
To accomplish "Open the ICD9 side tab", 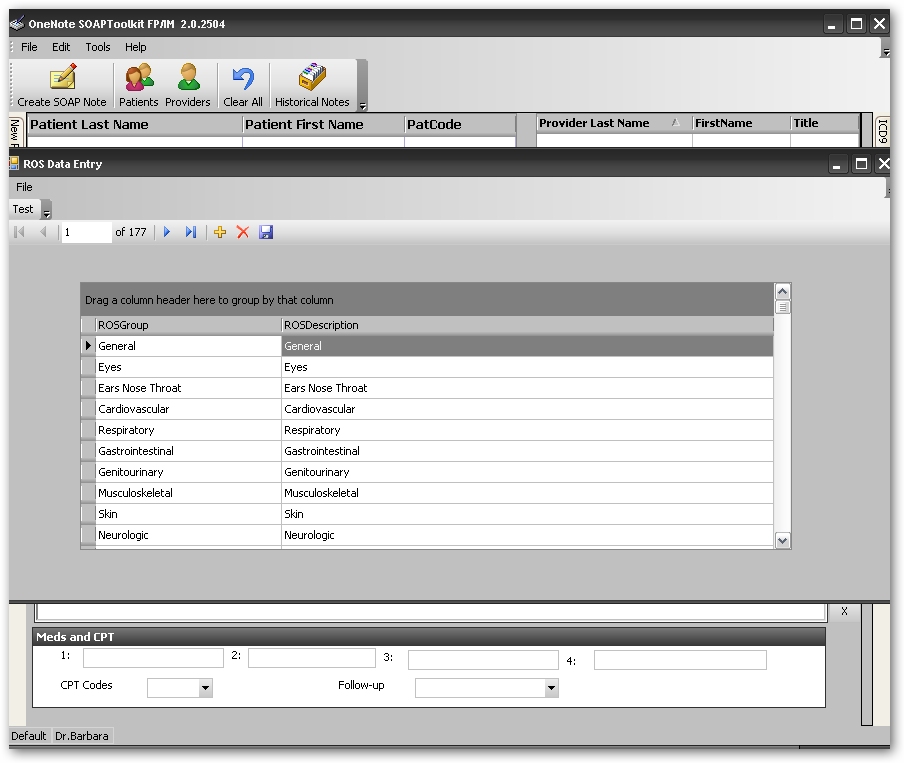I will pyautogui.click(x=882, y=131).
